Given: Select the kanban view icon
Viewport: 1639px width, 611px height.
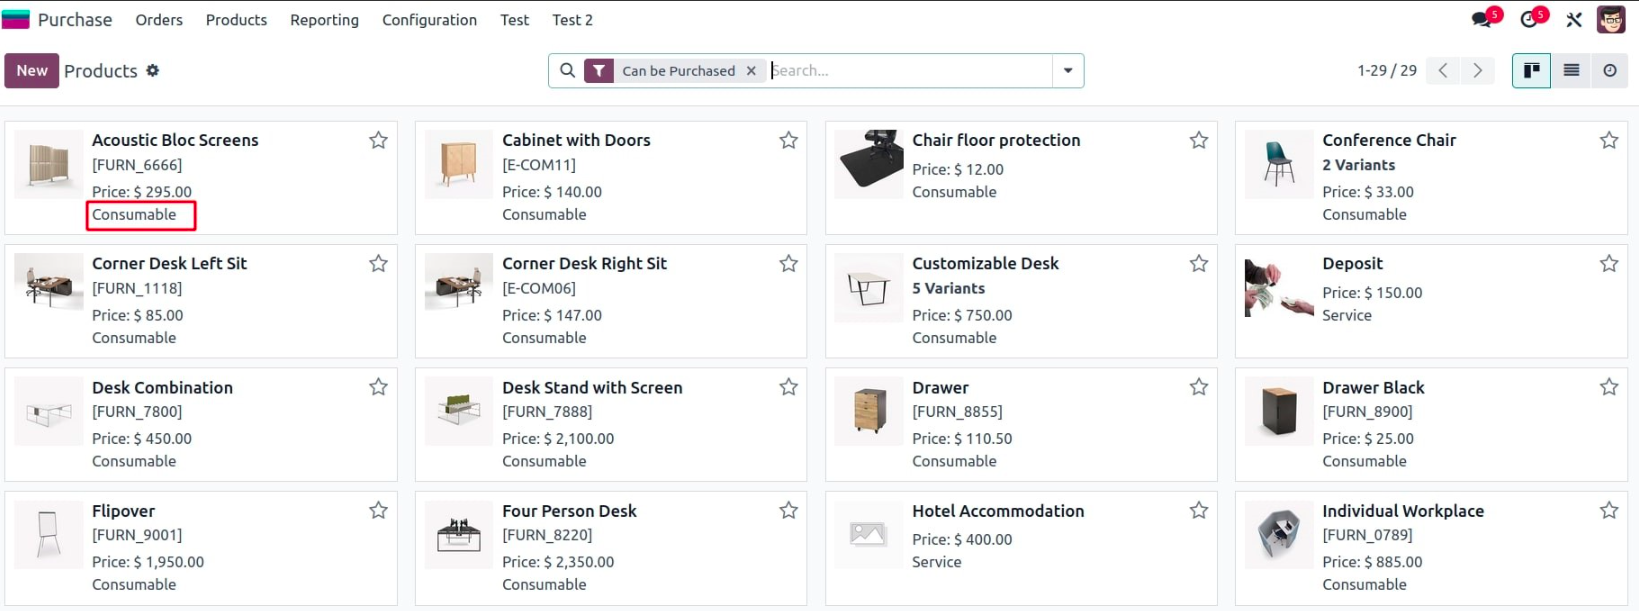Looking at the screenshot, I should click(x=1531, y=71).
